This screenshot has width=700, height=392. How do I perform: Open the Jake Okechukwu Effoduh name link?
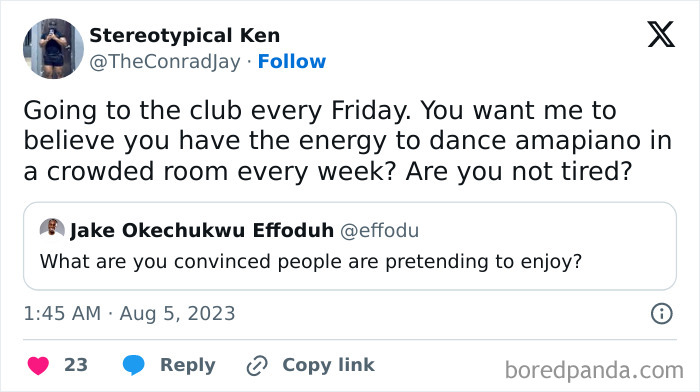[x=202, y=230]
